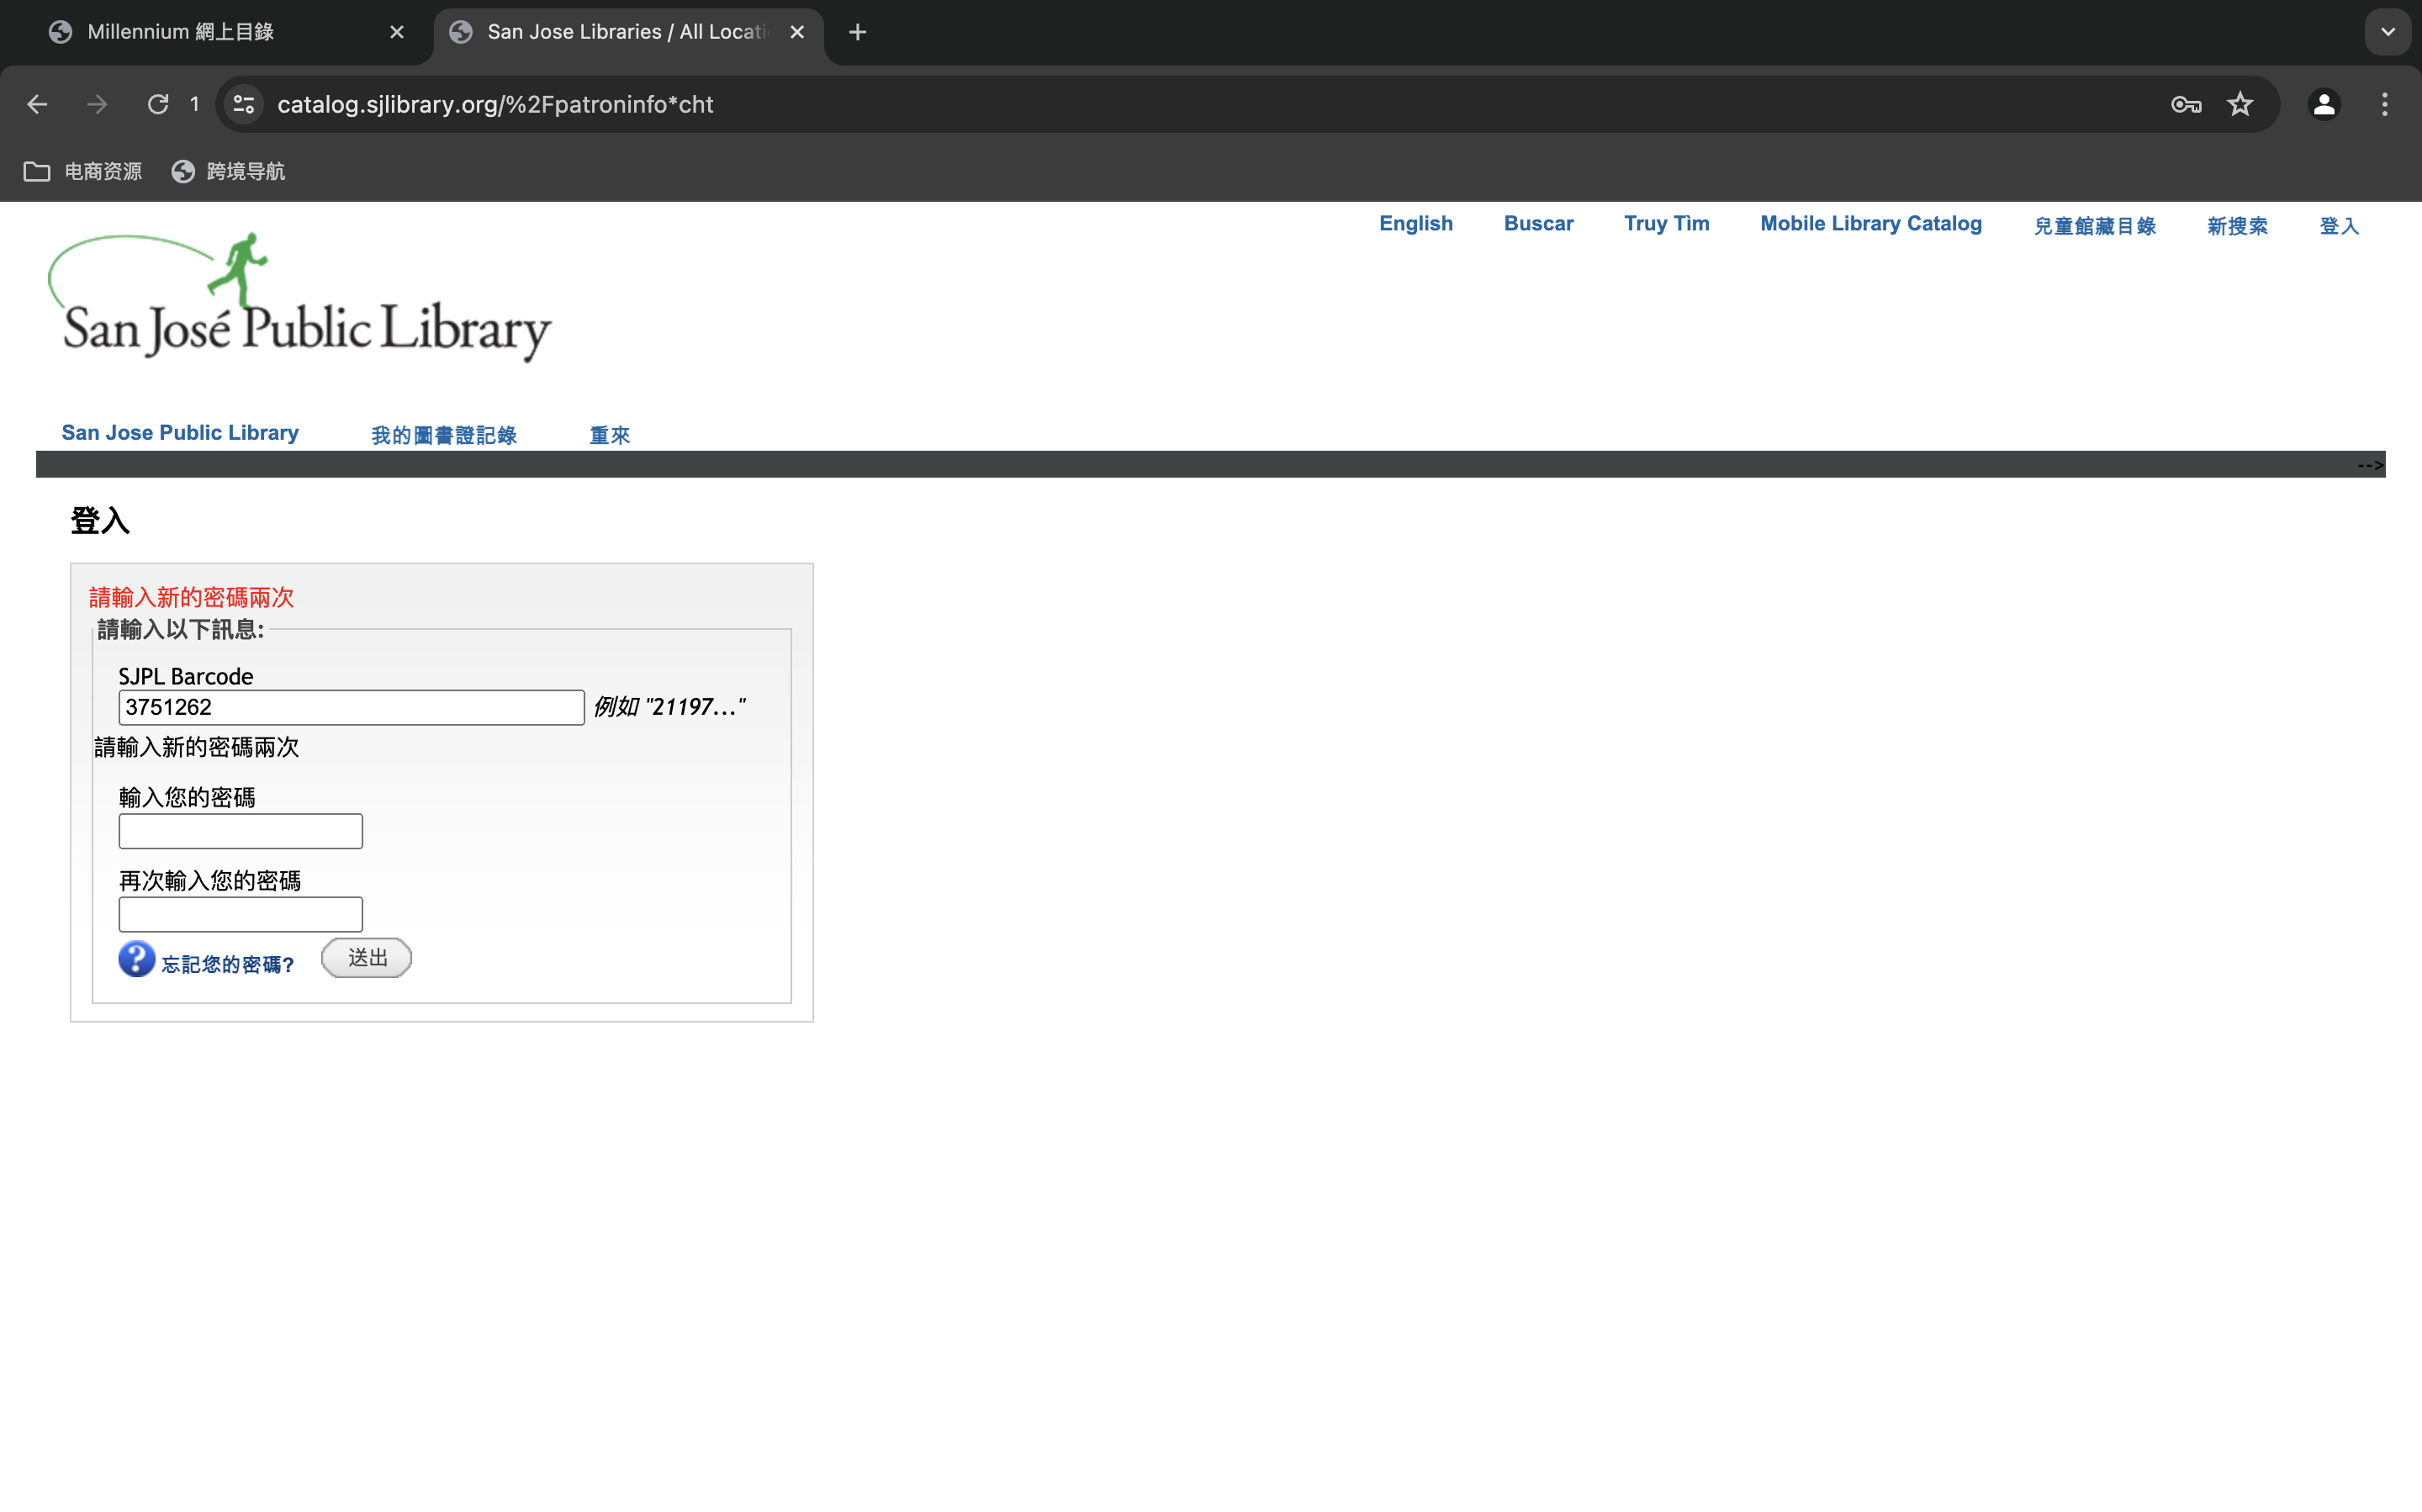Open the Chrome profile icon
This screenshot has height=1512, width=2422.
click(x=2324, y=104)
